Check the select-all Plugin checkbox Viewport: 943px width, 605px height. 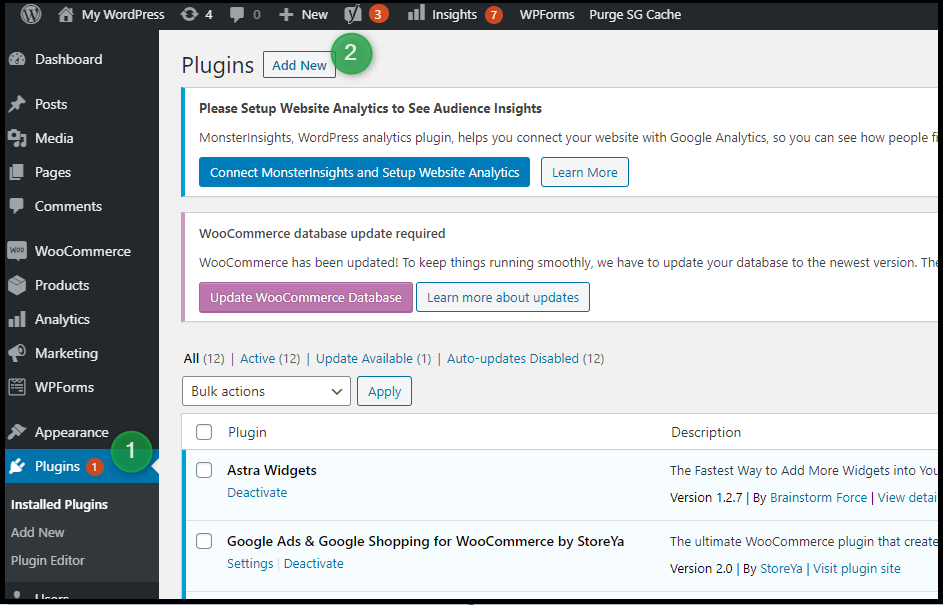[x=204, y=432]
